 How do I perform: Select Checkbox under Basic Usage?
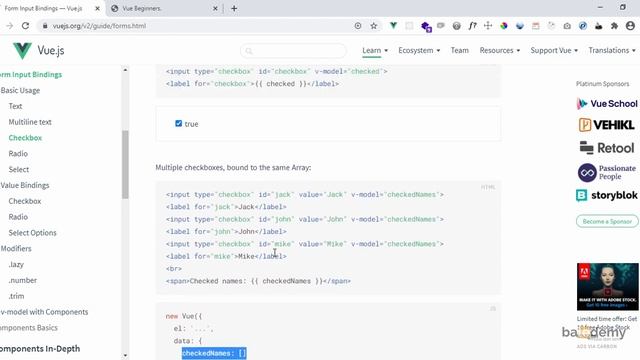(25, 138)
